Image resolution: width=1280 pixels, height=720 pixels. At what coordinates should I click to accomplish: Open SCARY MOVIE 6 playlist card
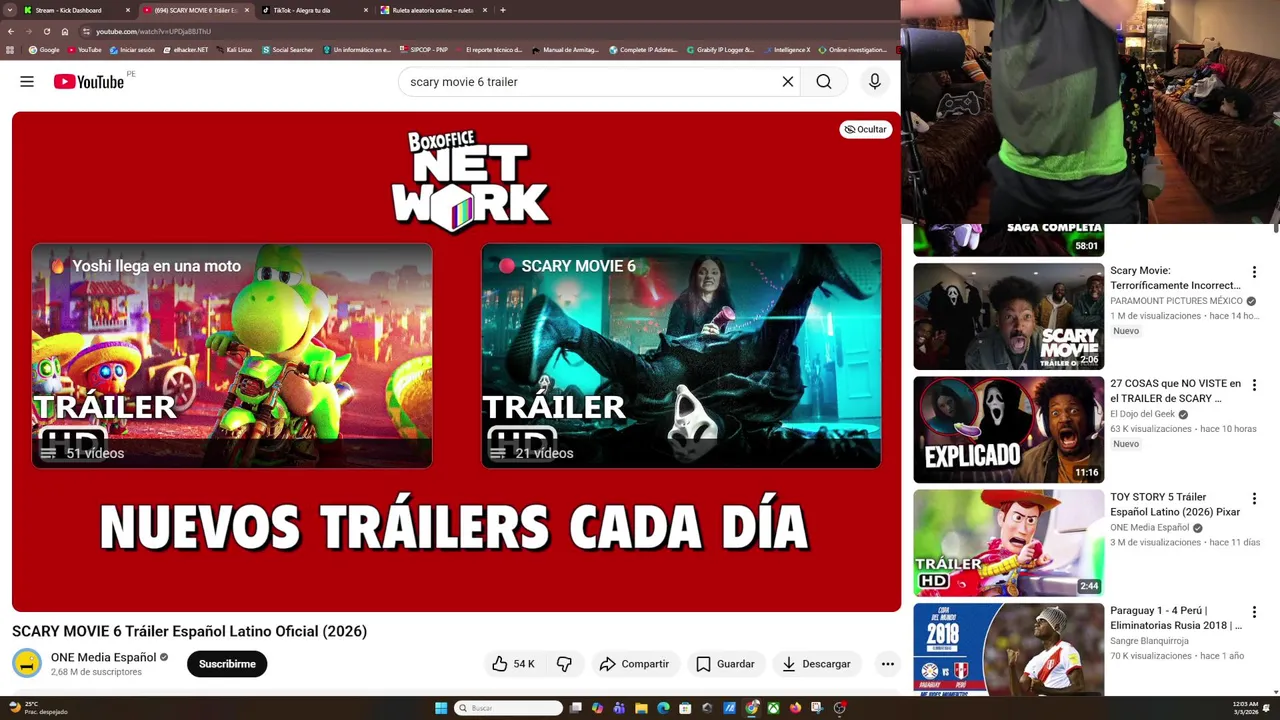[x=681, y=356]
